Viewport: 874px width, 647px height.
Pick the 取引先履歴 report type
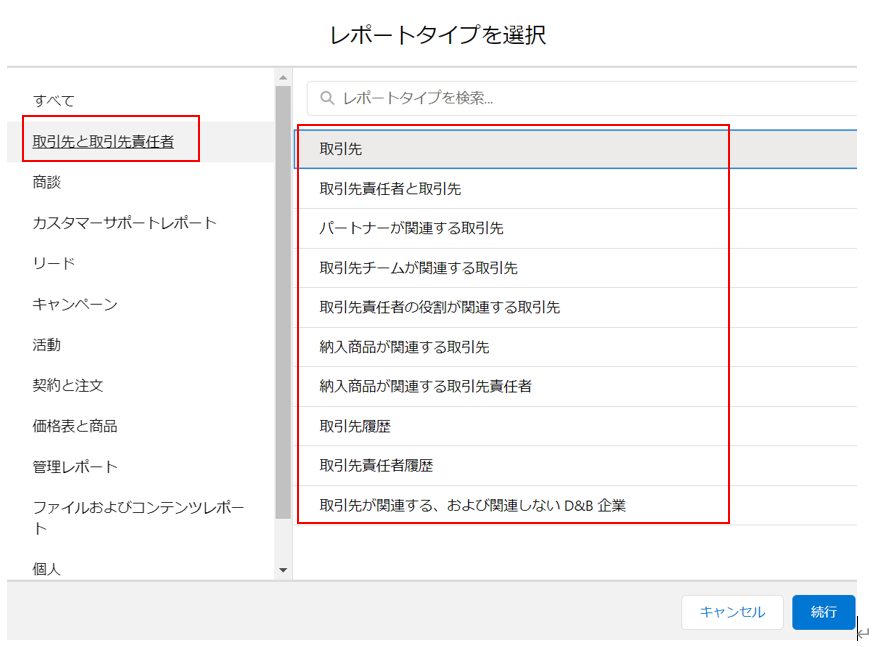click(575, 426)
